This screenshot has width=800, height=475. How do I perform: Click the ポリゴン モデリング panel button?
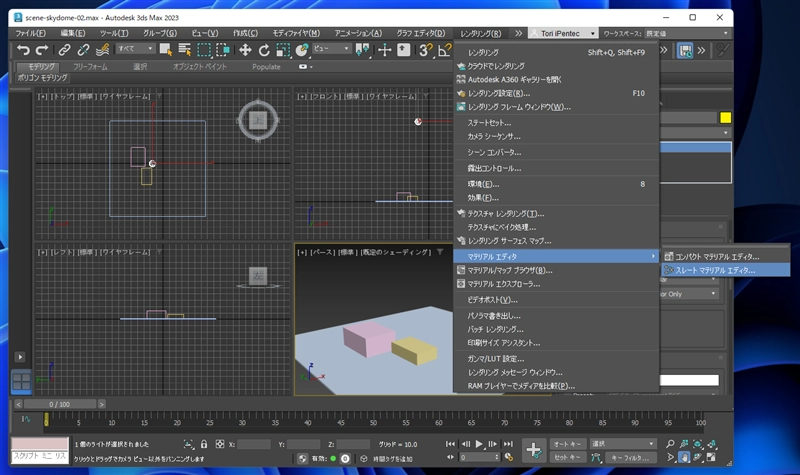(42, 78)
